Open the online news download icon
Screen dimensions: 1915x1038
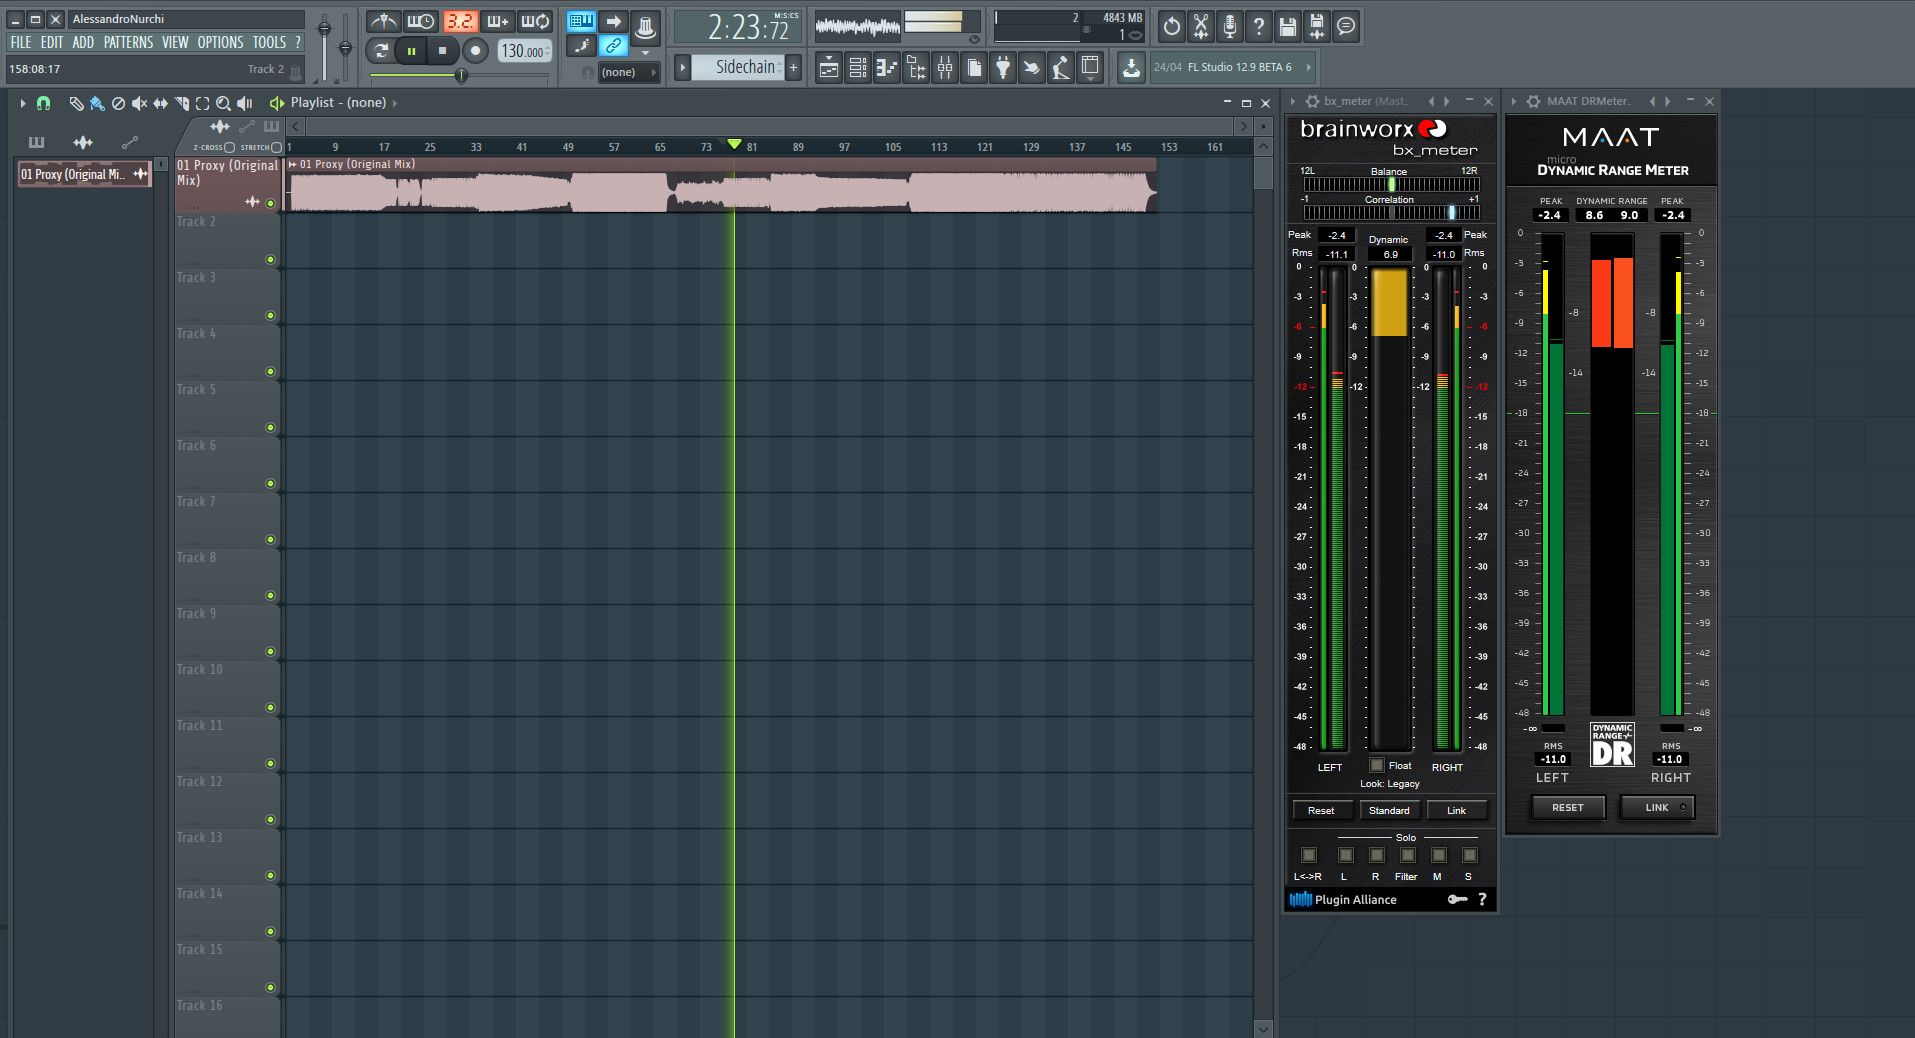click(1131, 68)
